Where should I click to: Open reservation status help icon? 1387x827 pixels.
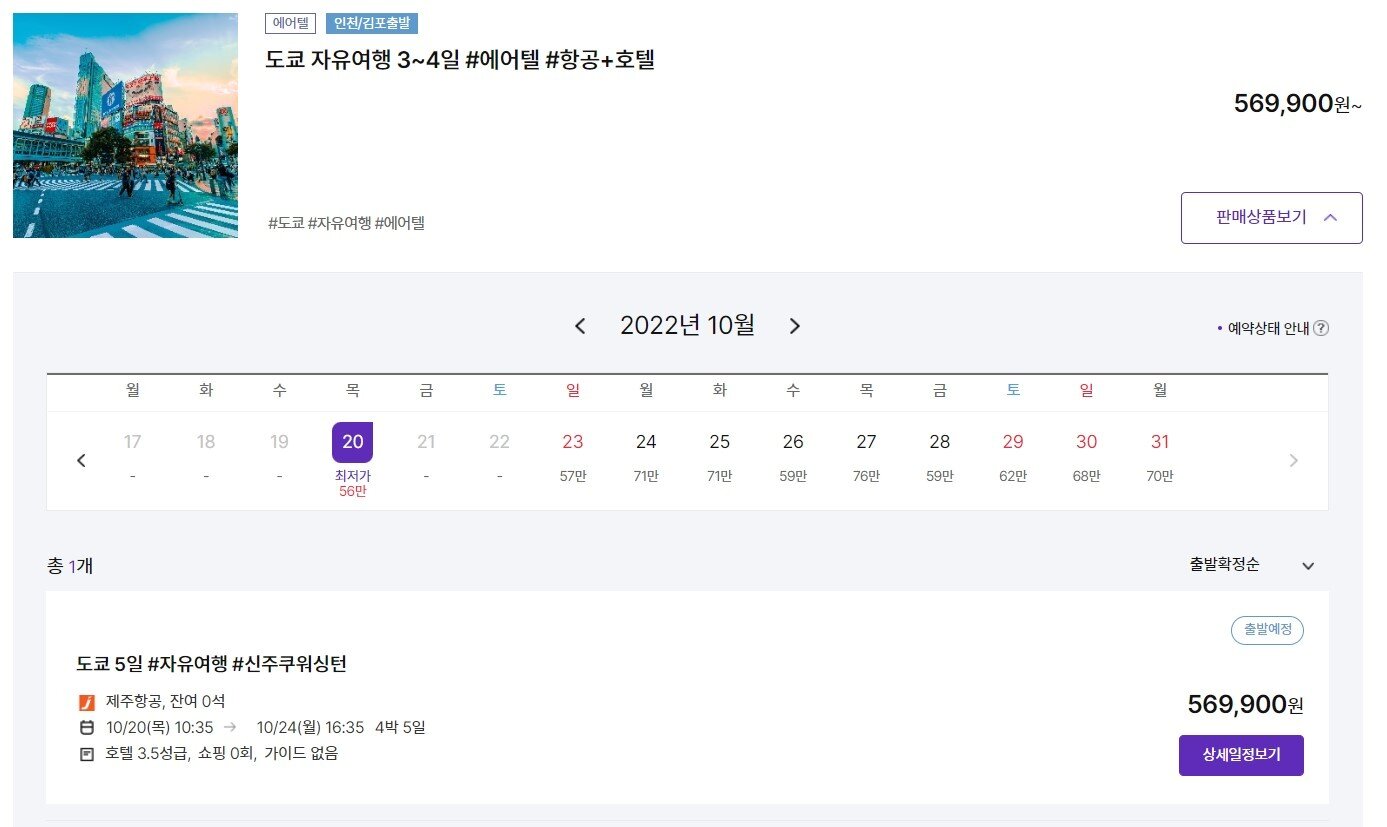[x=1321, y=328]
